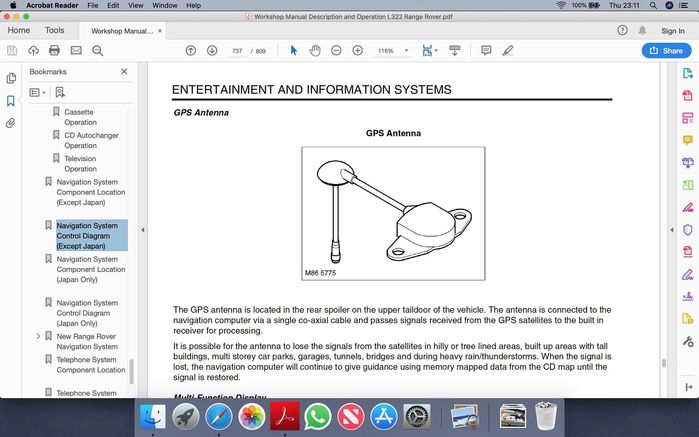Click the Save file icon
The width and height of the screenshot is (699, 437).
tap(12, 50)
